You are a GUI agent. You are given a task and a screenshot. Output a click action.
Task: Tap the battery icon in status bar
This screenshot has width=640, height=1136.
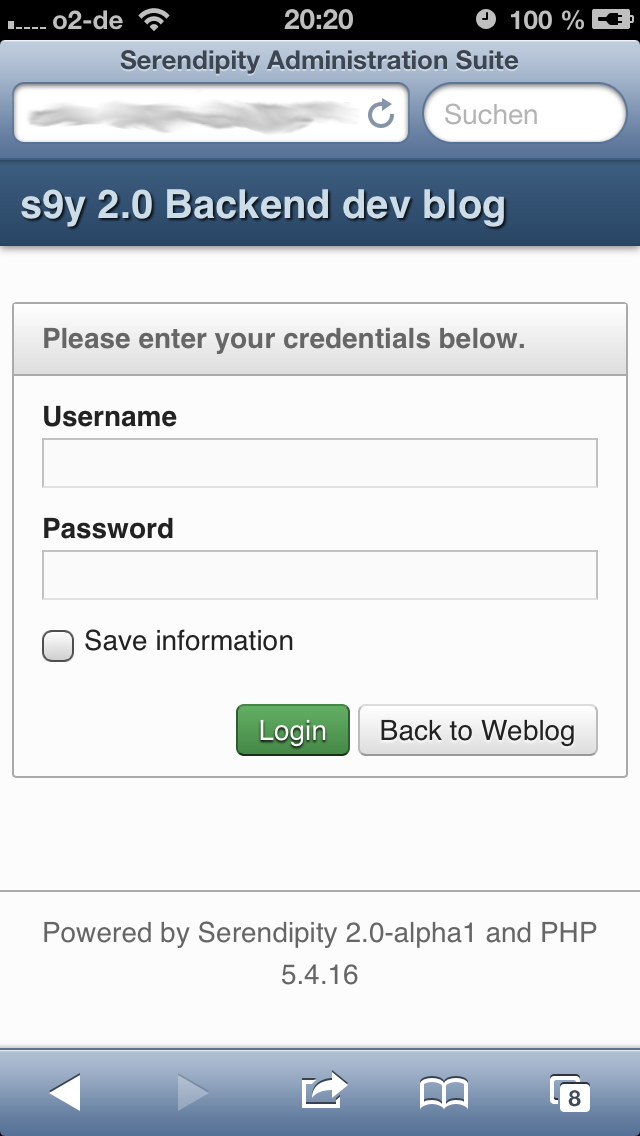tap(612, 20)
